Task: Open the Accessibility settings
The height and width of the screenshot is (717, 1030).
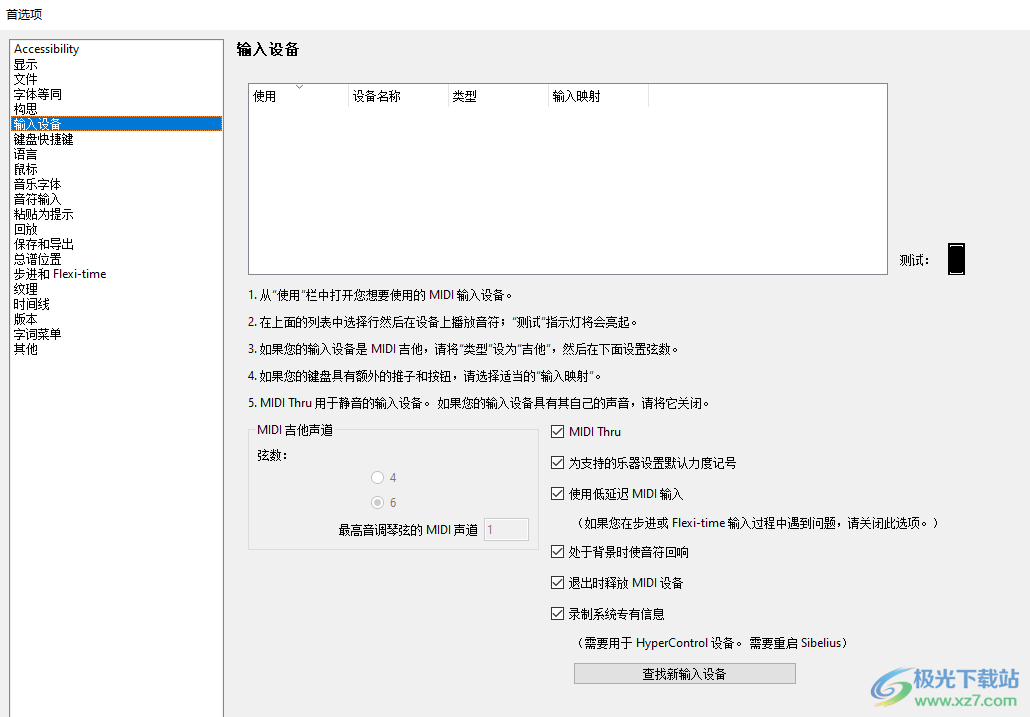Action: click(x=48, y=48)
